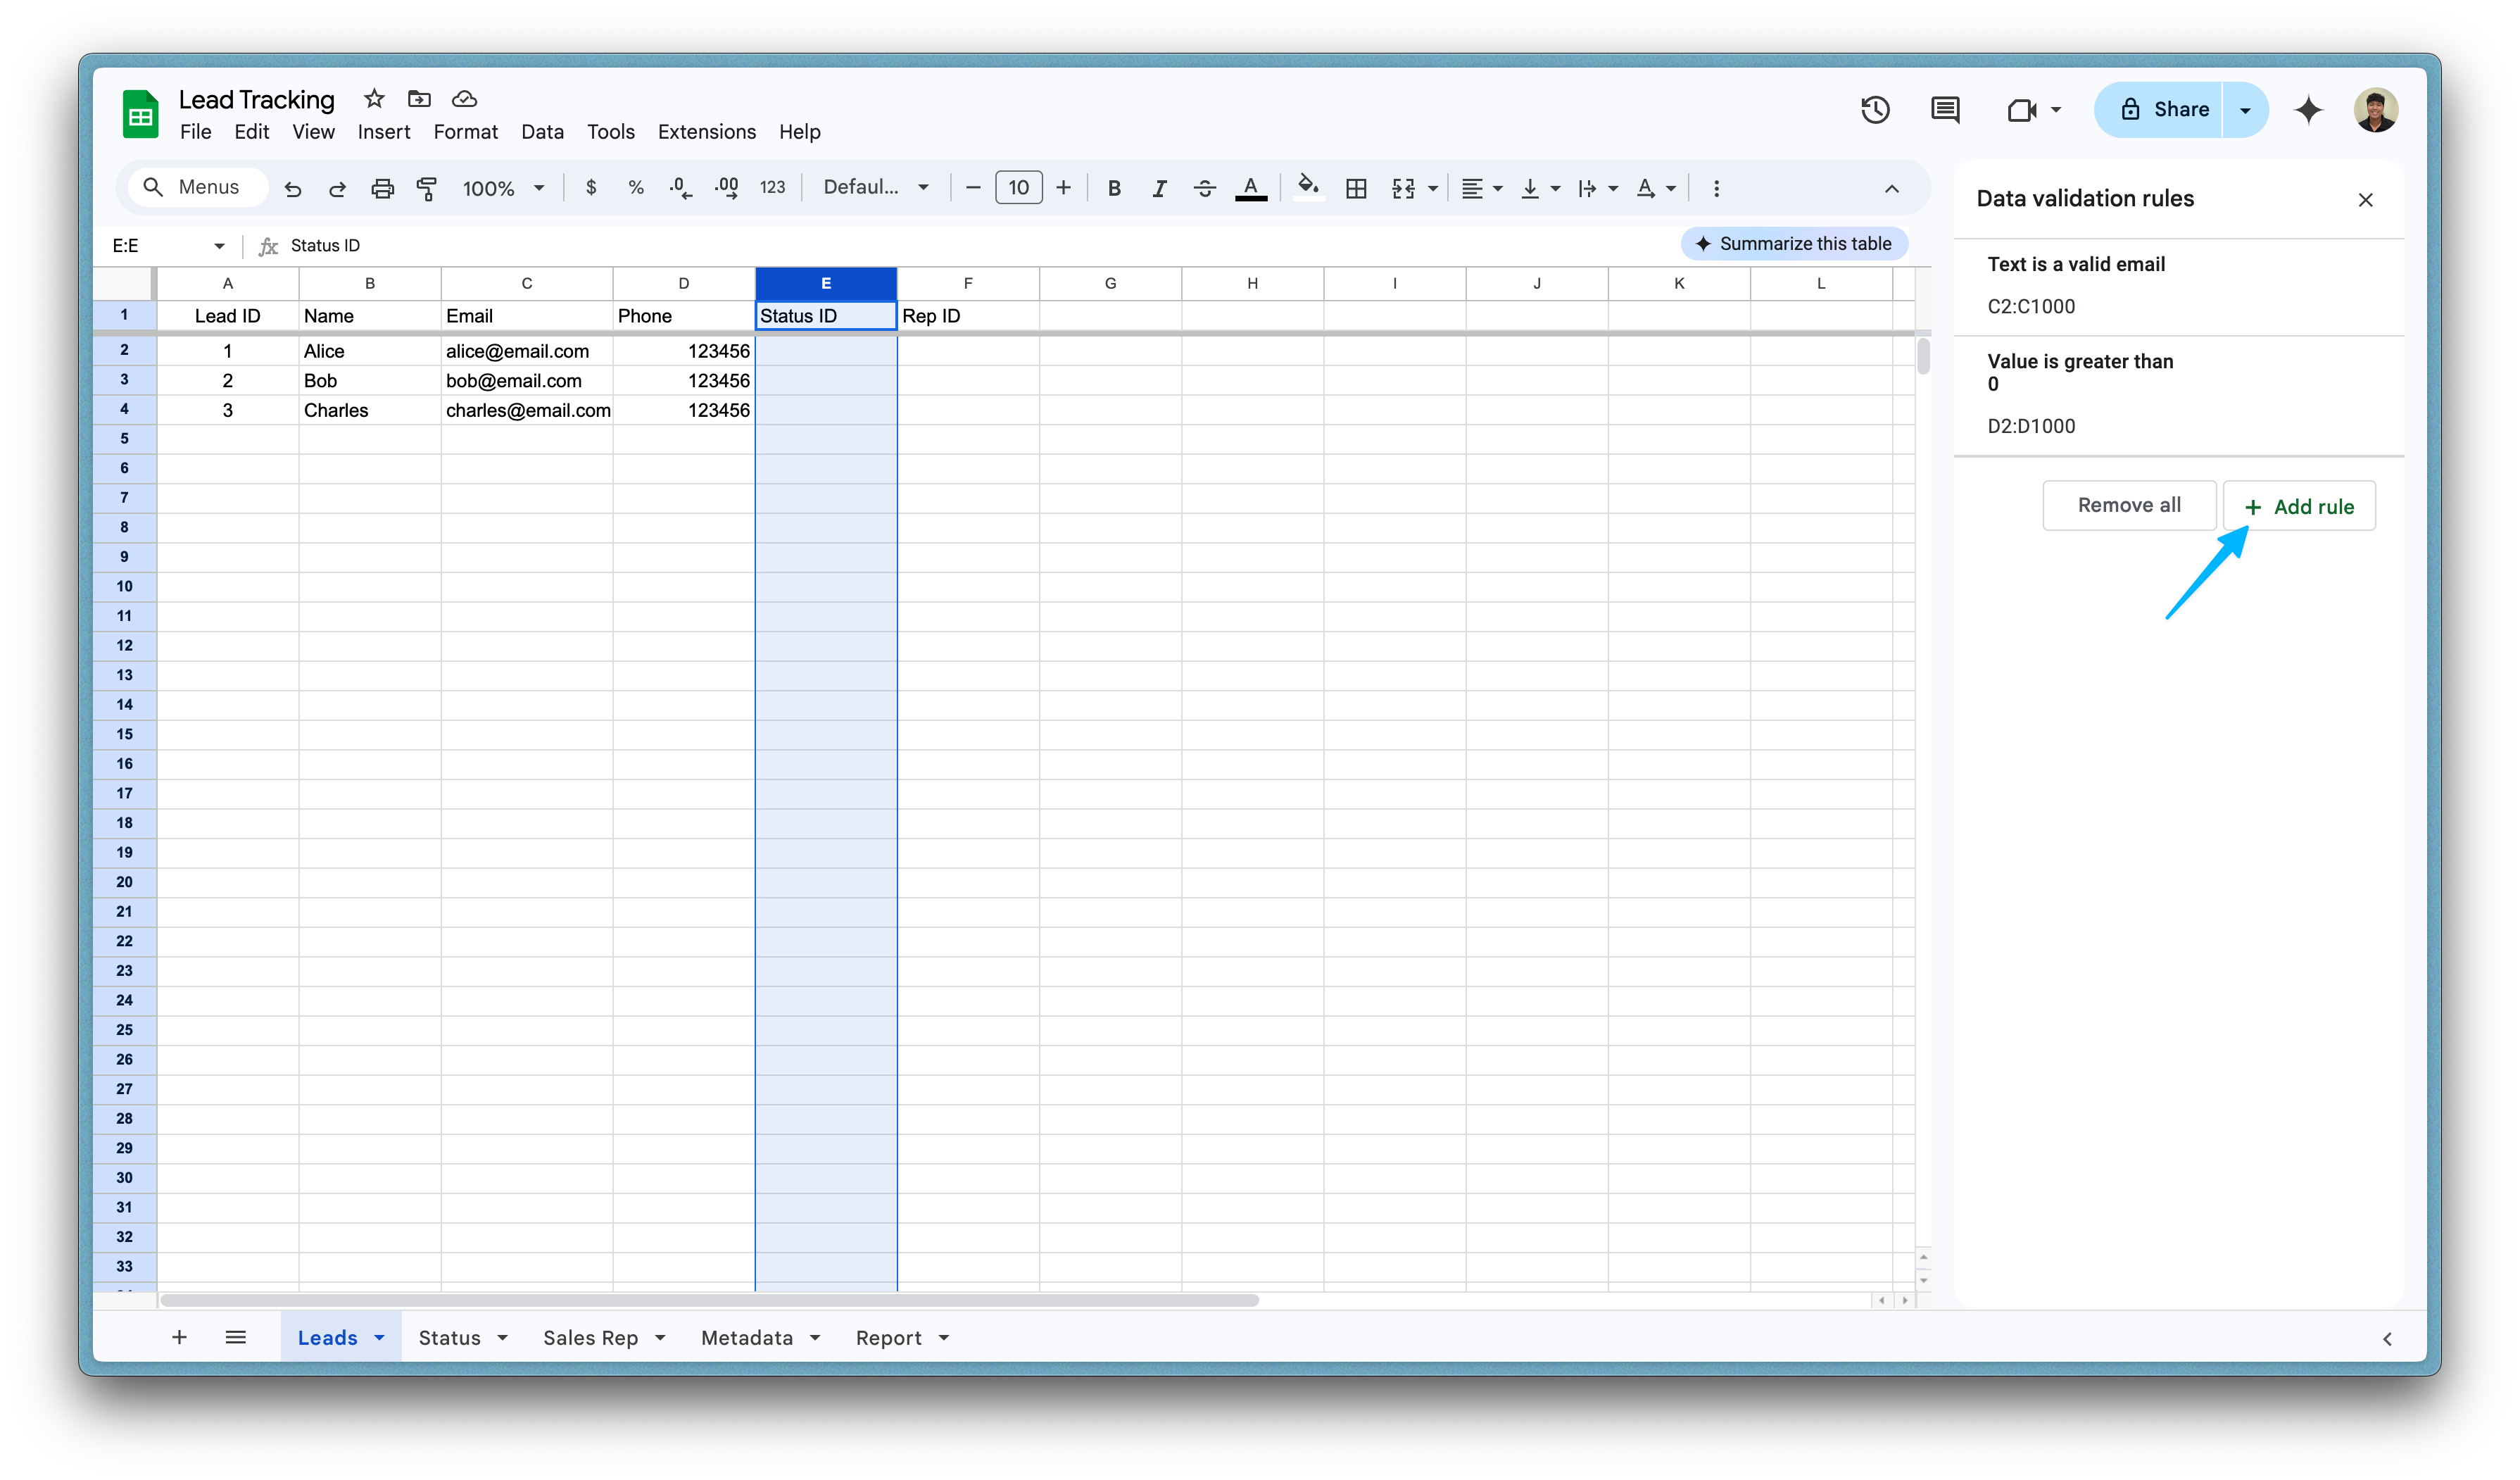Switch to the Sales Rep sheet tab
This screenshot has height=1480, width=2520.
click(590, 1338)
